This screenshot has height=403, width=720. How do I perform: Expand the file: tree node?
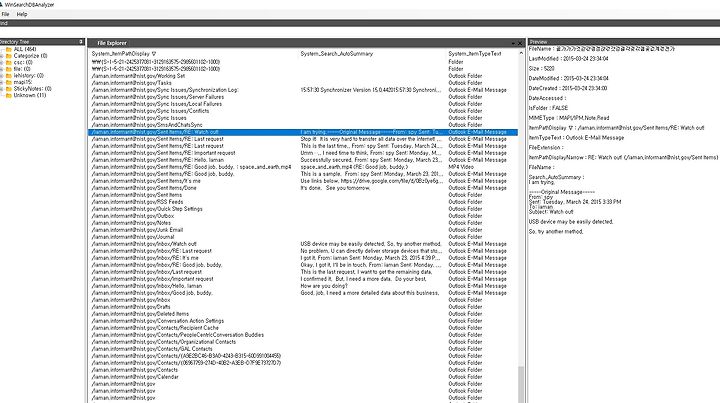coord(2,69)
